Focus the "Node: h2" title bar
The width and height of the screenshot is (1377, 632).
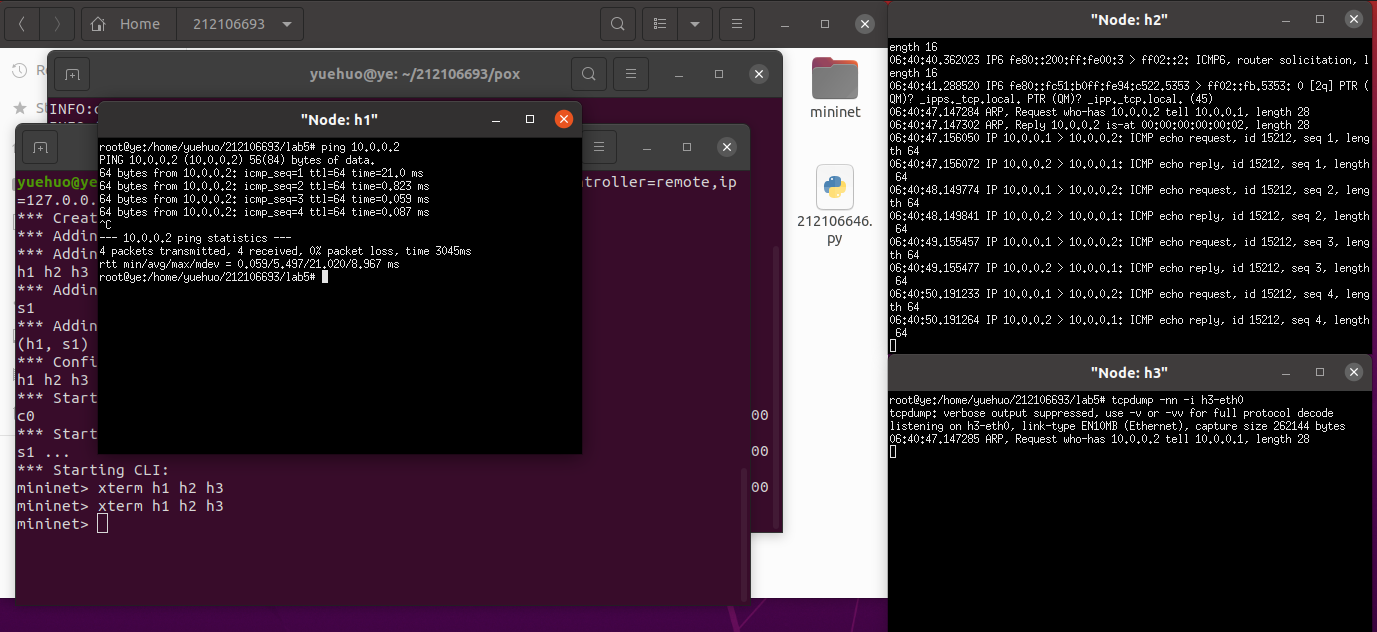[1129, 19]
